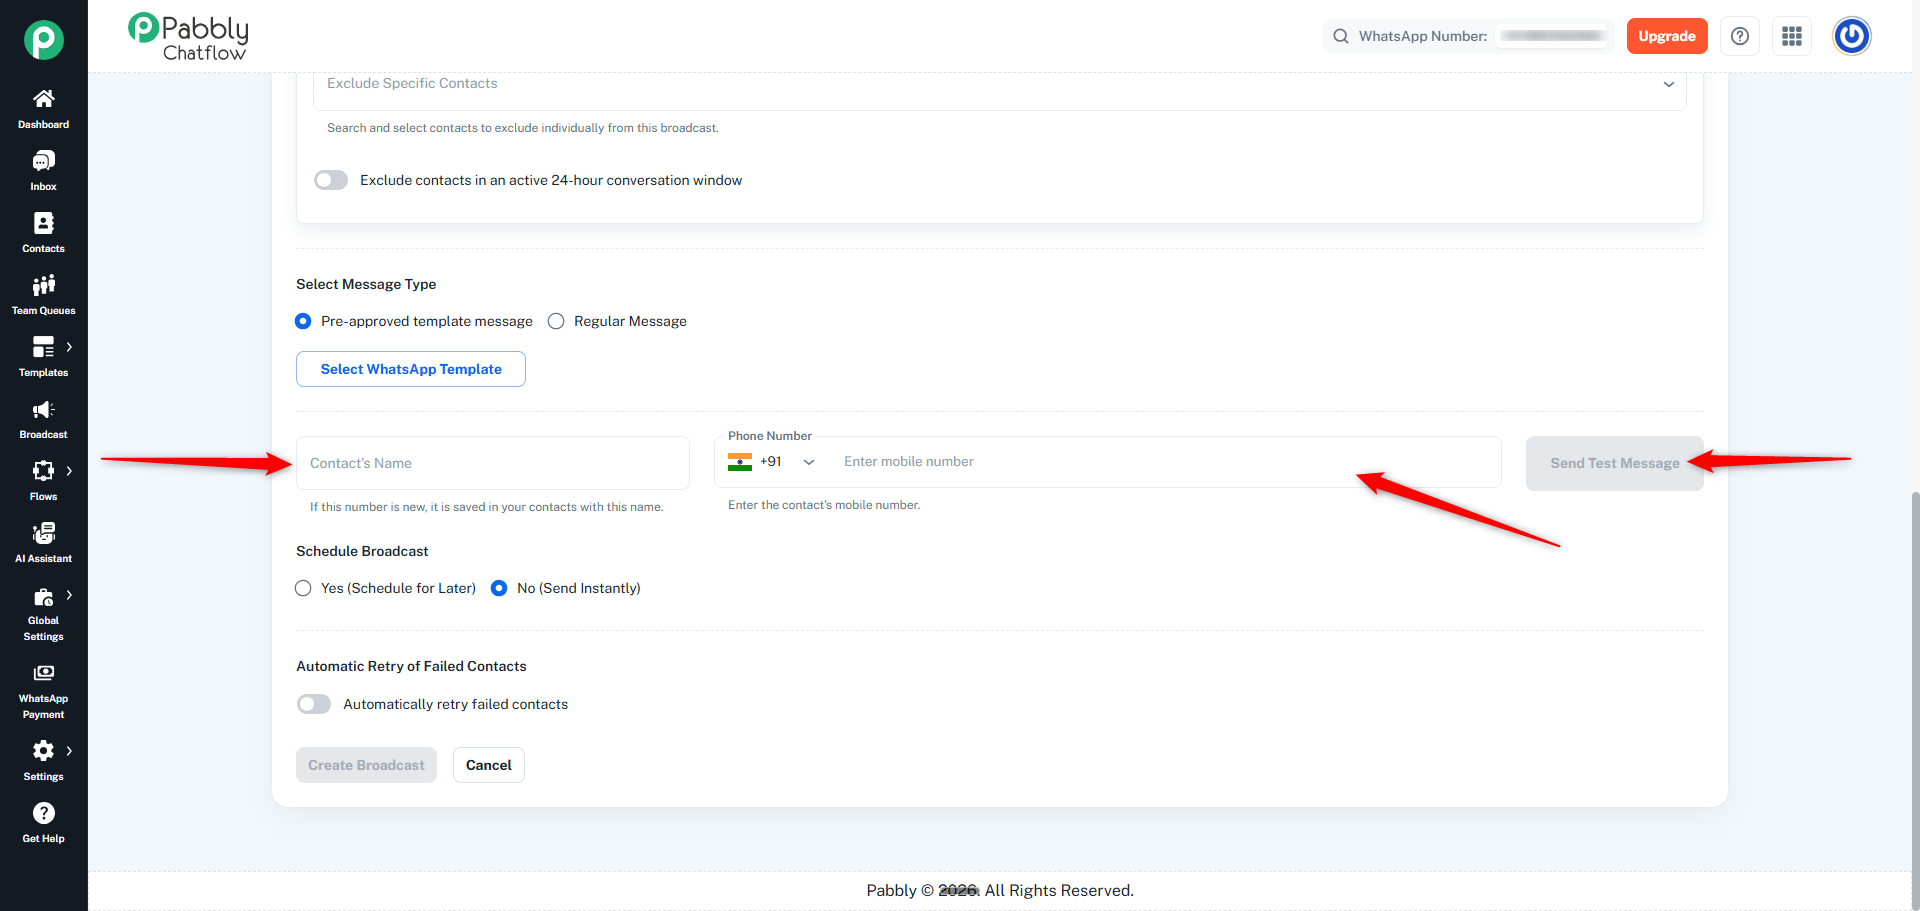The width and height of the screenshot is (1920, 911).
Task: Open the AI Assistant page
Action: (x=43, y=543)
